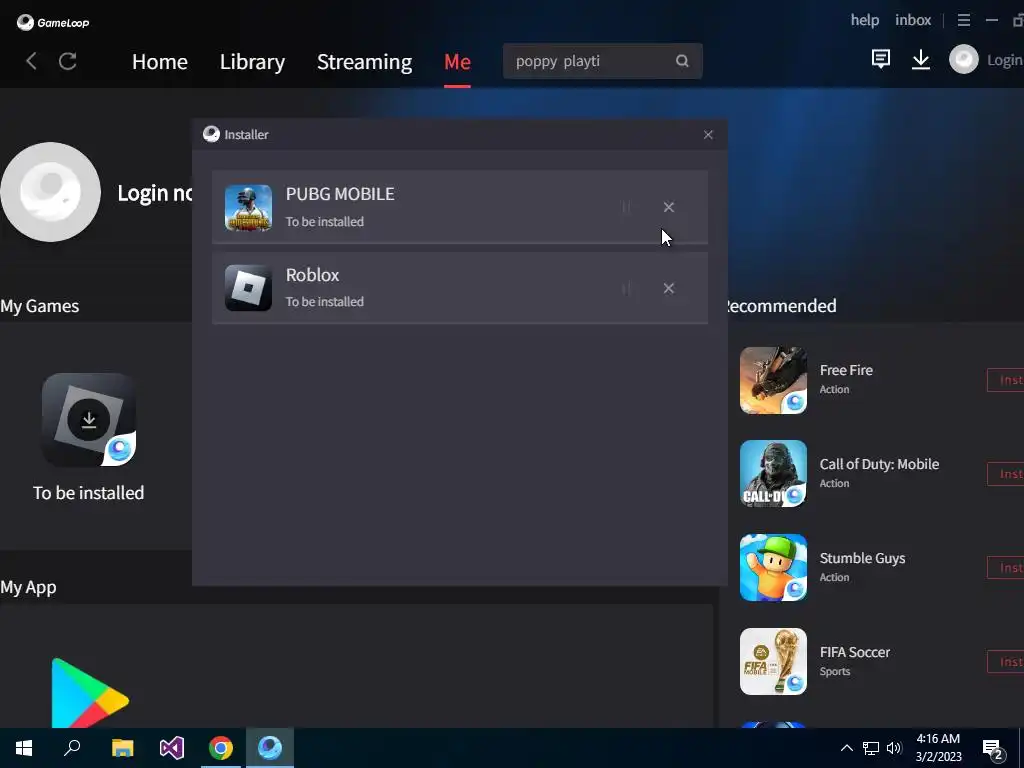This screenshot has height=768, width=1024.
Task: Minimize the GameLoop window
Action: coord(991,20)
